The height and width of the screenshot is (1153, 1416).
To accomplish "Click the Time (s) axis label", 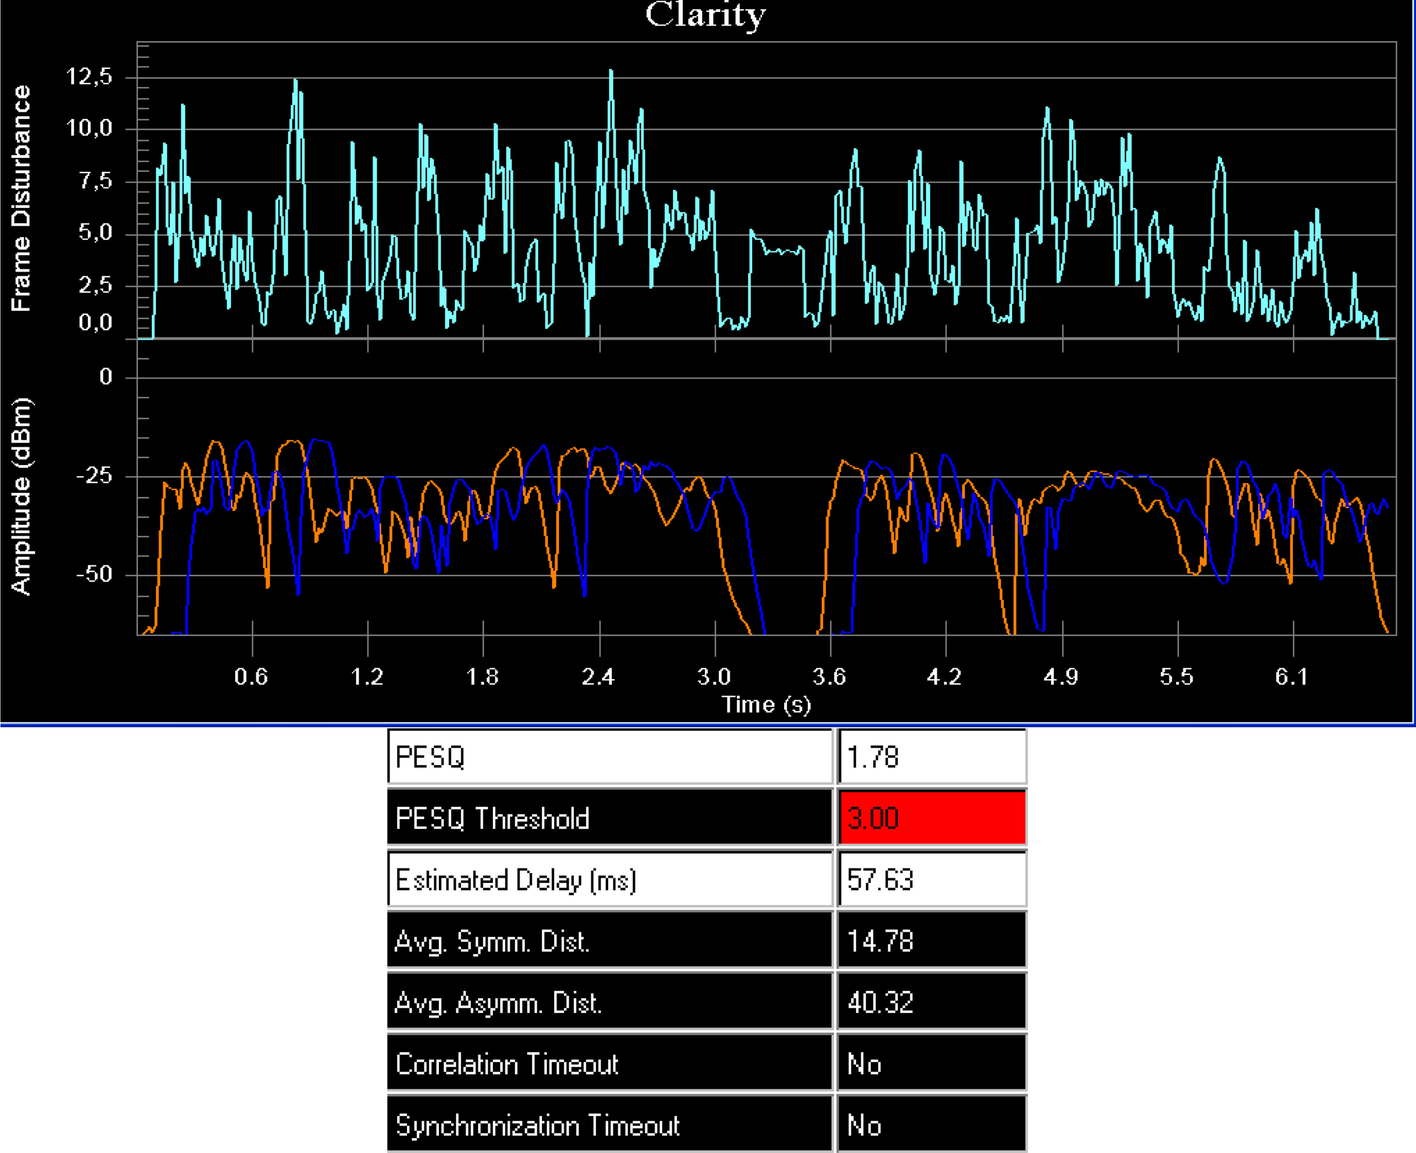I will 766,705.
